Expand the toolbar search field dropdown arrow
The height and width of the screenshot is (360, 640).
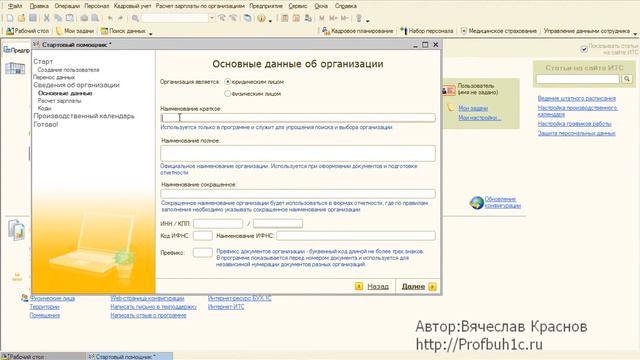pyautogui.click(x=211, y=18)
